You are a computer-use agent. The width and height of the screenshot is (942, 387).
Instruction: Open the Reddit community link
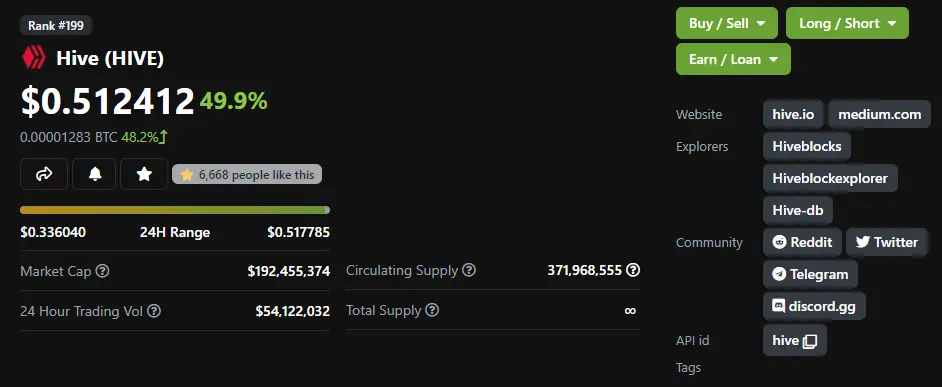pos(802,242)
